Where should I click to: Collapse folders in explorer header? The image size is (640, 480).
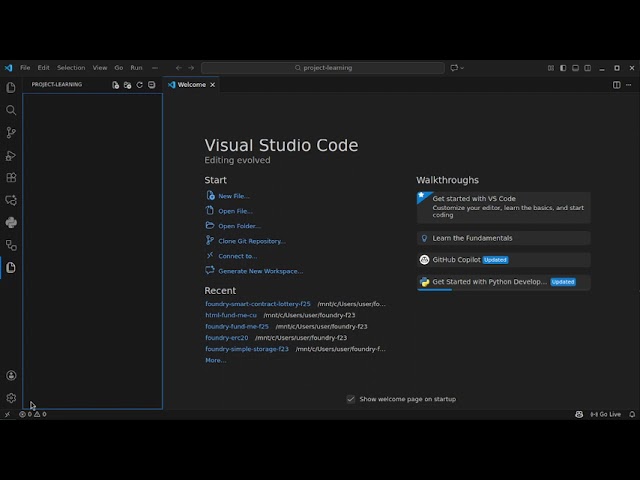(x=151, y=85)
